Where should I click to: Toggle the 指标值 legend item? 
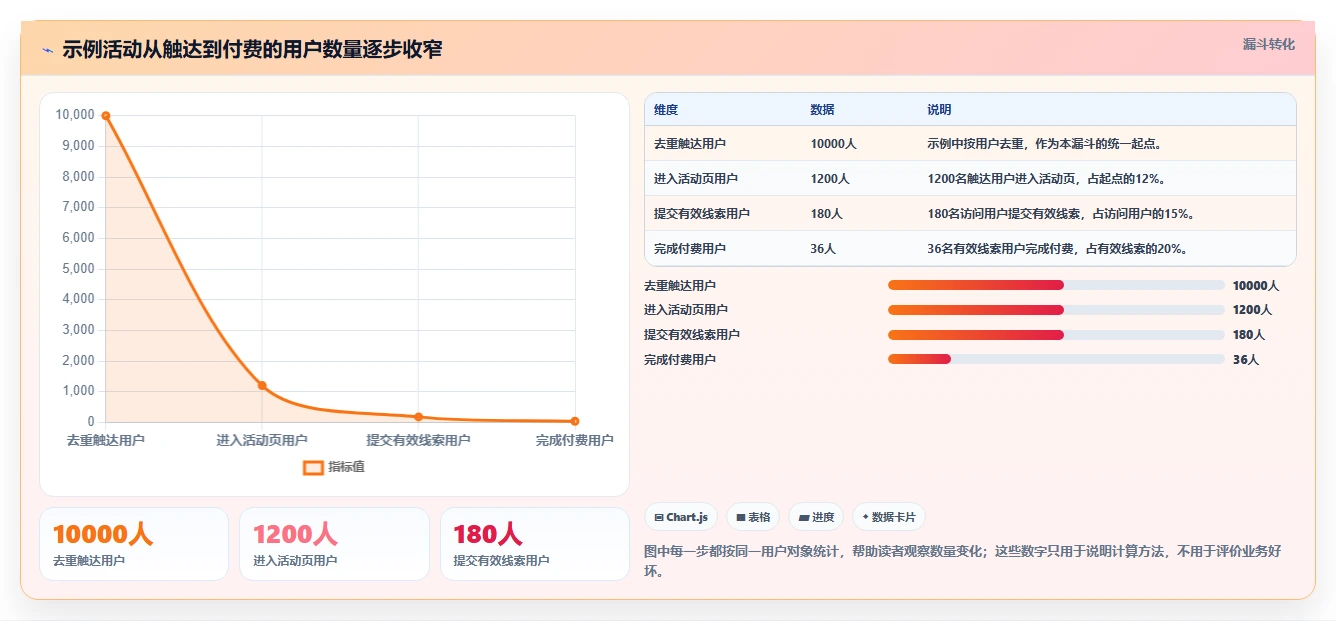[334, 467]
